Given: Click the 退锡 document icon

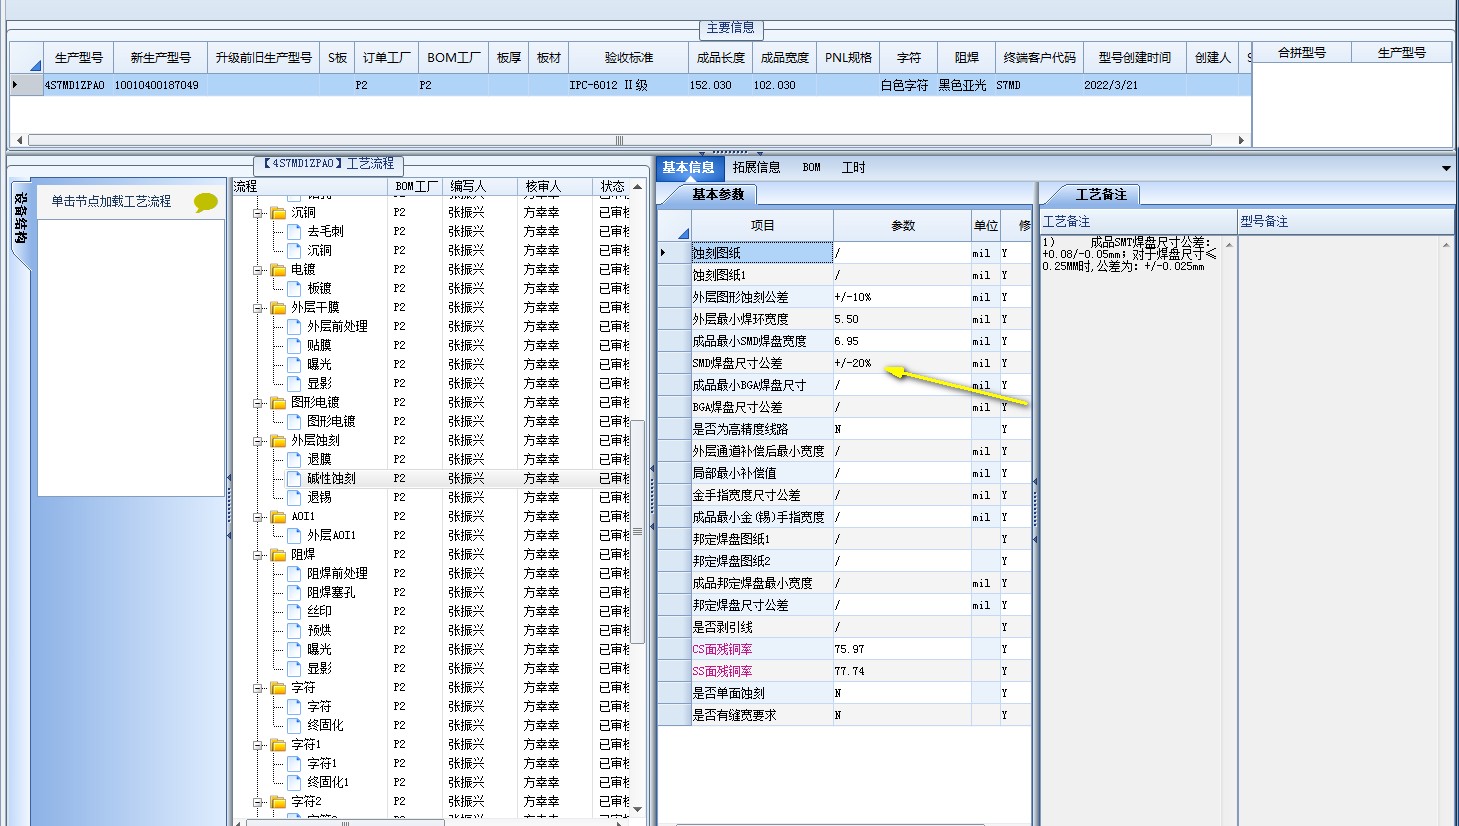Looking at the screenshot, I should coord(294,497).
